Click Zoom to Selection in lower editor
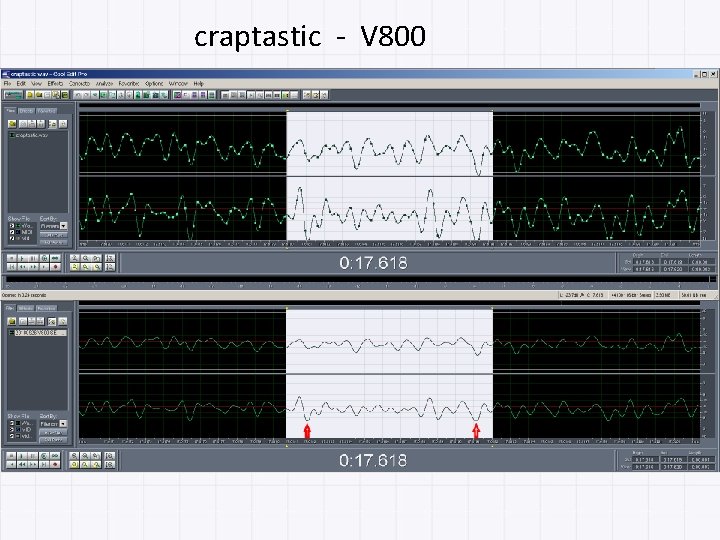Image resolution: width=720 pixels, height=540 pixels. click(x=74, y=465)
